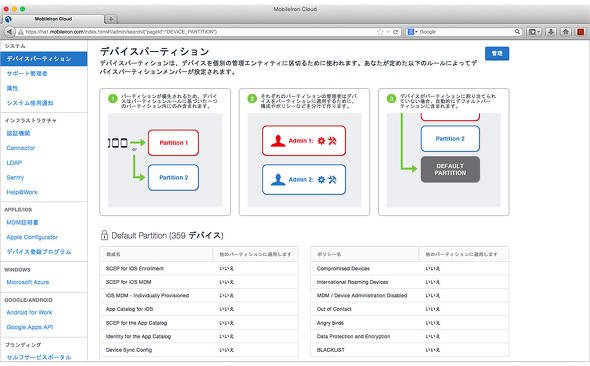590x366 pixels.
Task: Open Google Apps API in the sidebar
Action: coord(30,327)
